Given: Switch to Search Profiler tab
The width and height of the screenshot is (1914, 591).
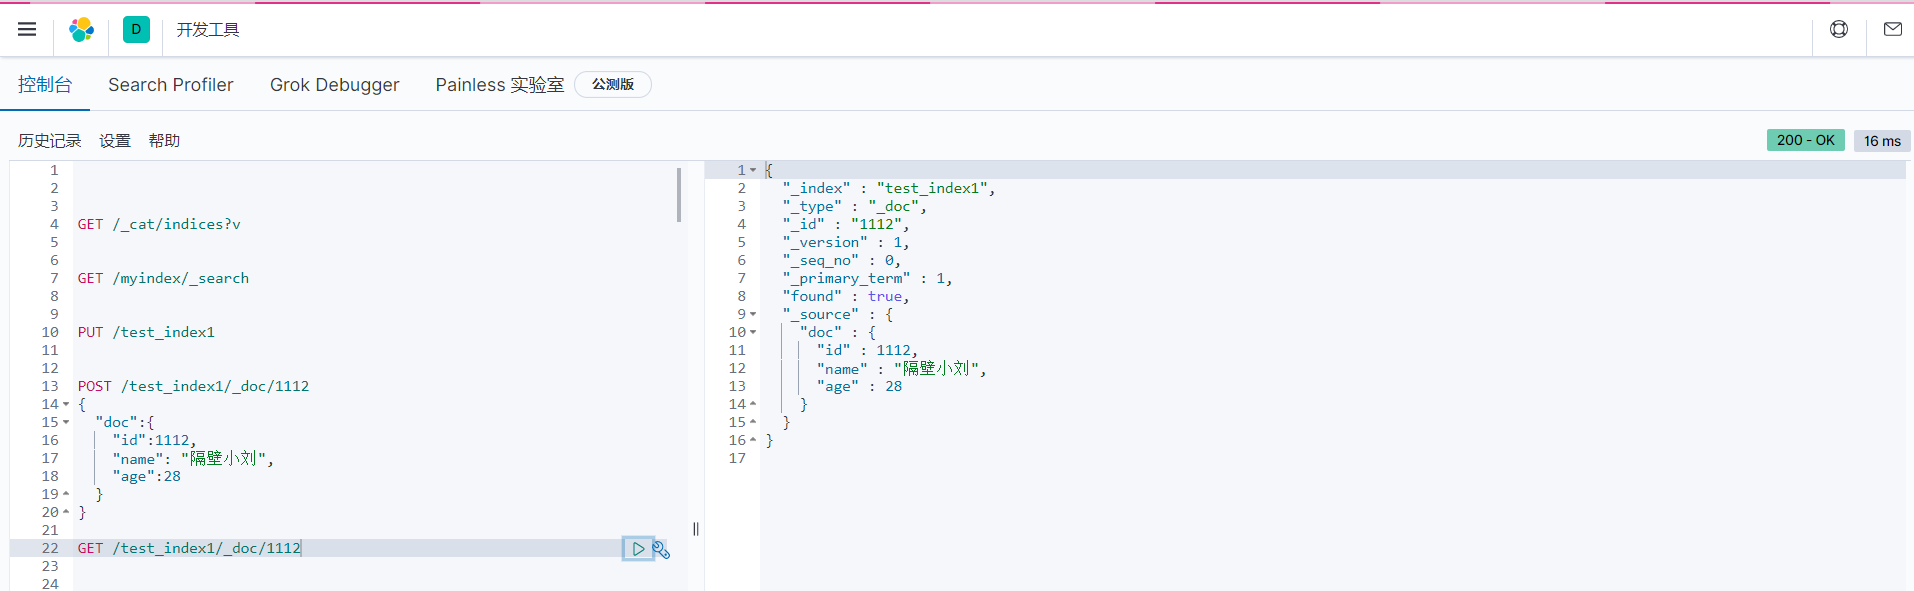Looking at the screenshot, I should coord(171,85).
